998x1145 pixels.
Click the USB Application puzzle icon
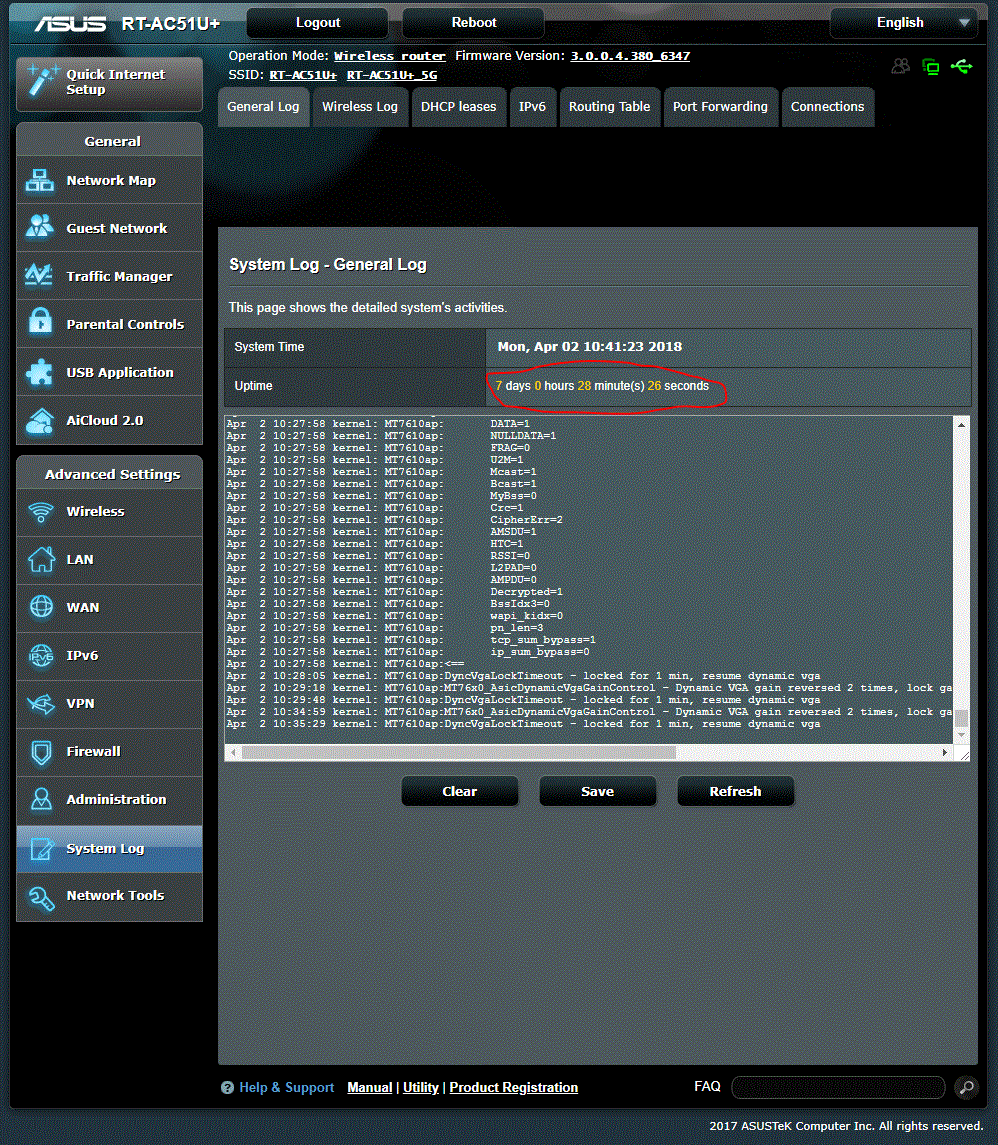pos(42,372)
